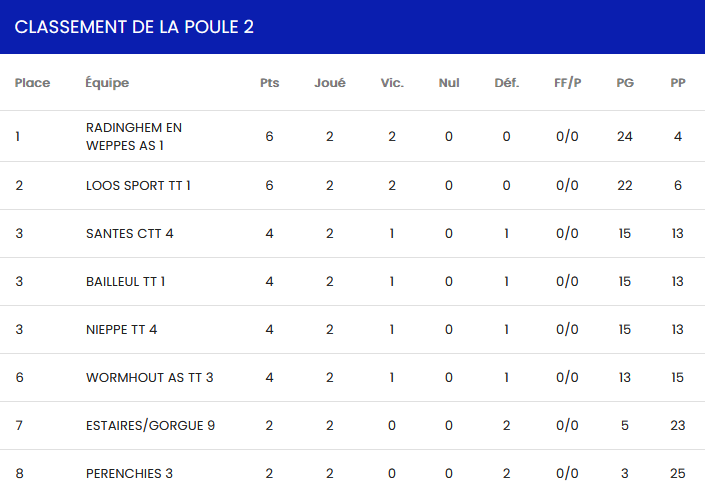Image resolution: width=705 pixels, height=497 pixels.
Task: Click the RADINGHEM EN WEPPES AS 1 team
Action: 134,136
